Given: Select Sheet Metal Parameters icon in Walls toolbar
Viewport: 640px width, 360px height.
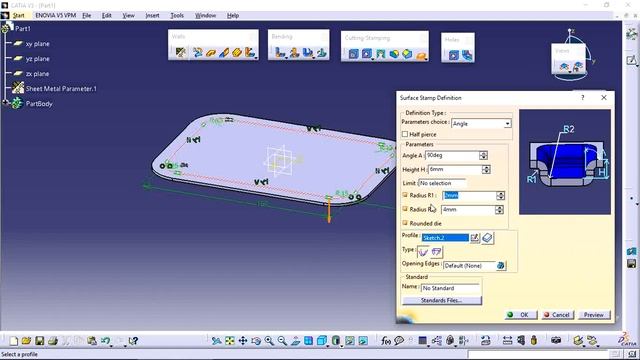Looking at the screenshot, I should [180, 52].
